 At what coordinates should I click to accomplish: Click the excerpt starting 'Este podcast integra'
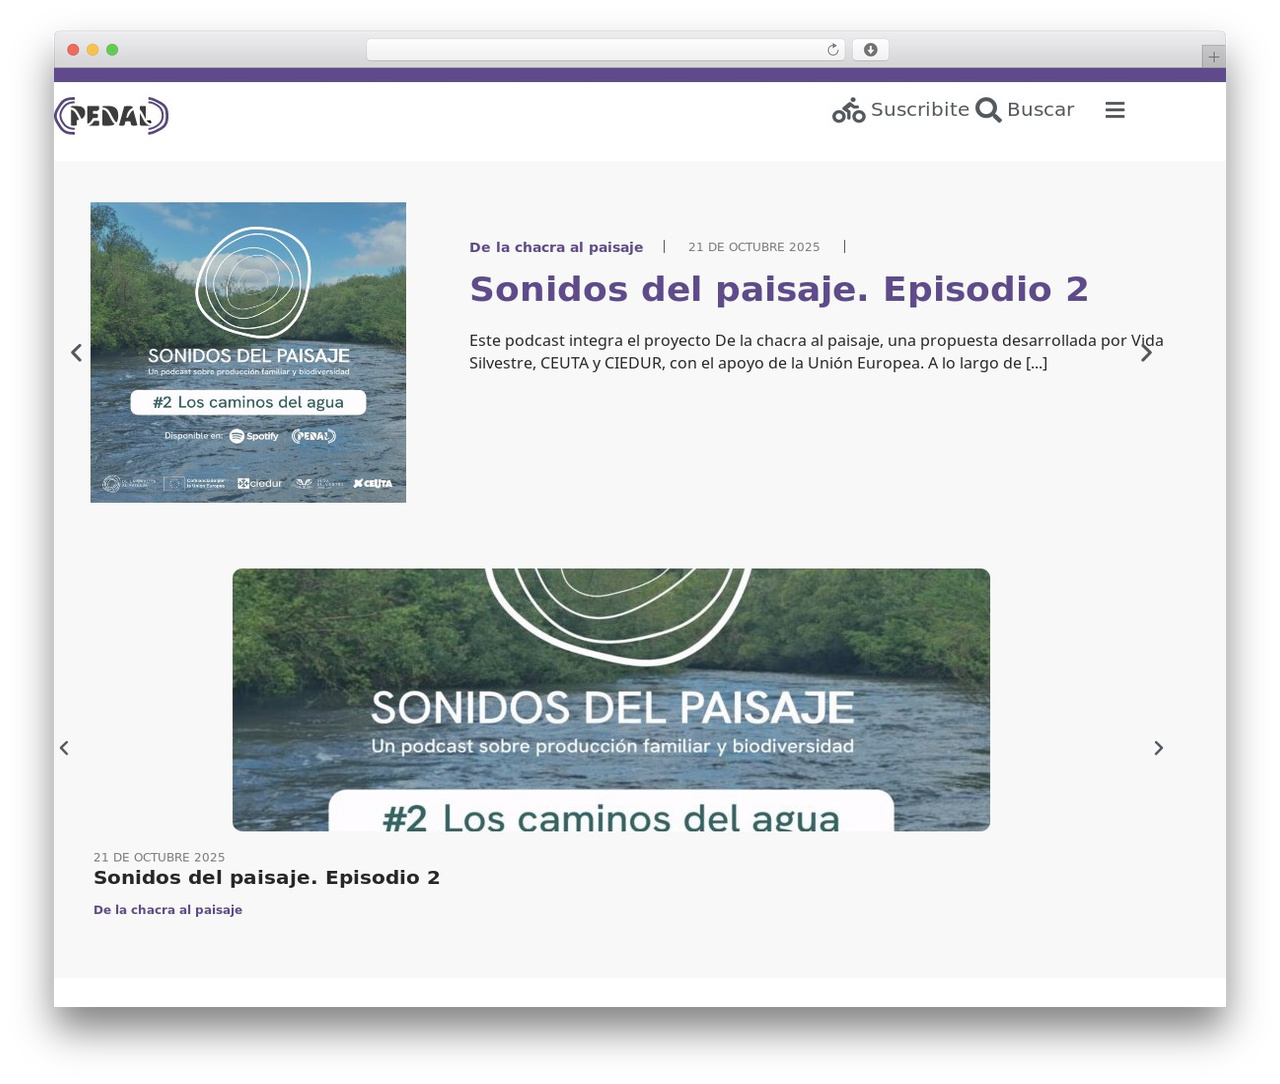point(816,352)
